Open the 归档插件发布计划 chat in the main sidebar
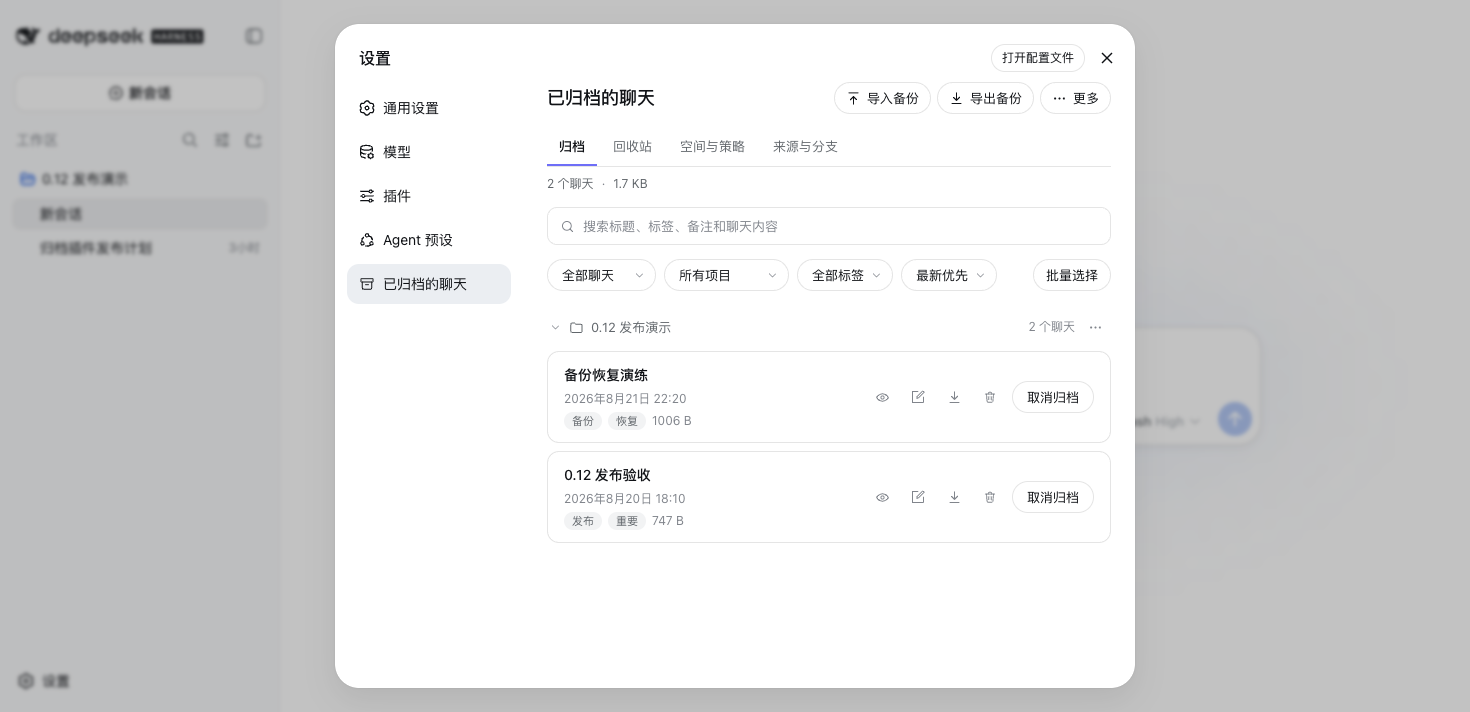 click(140, 248)
